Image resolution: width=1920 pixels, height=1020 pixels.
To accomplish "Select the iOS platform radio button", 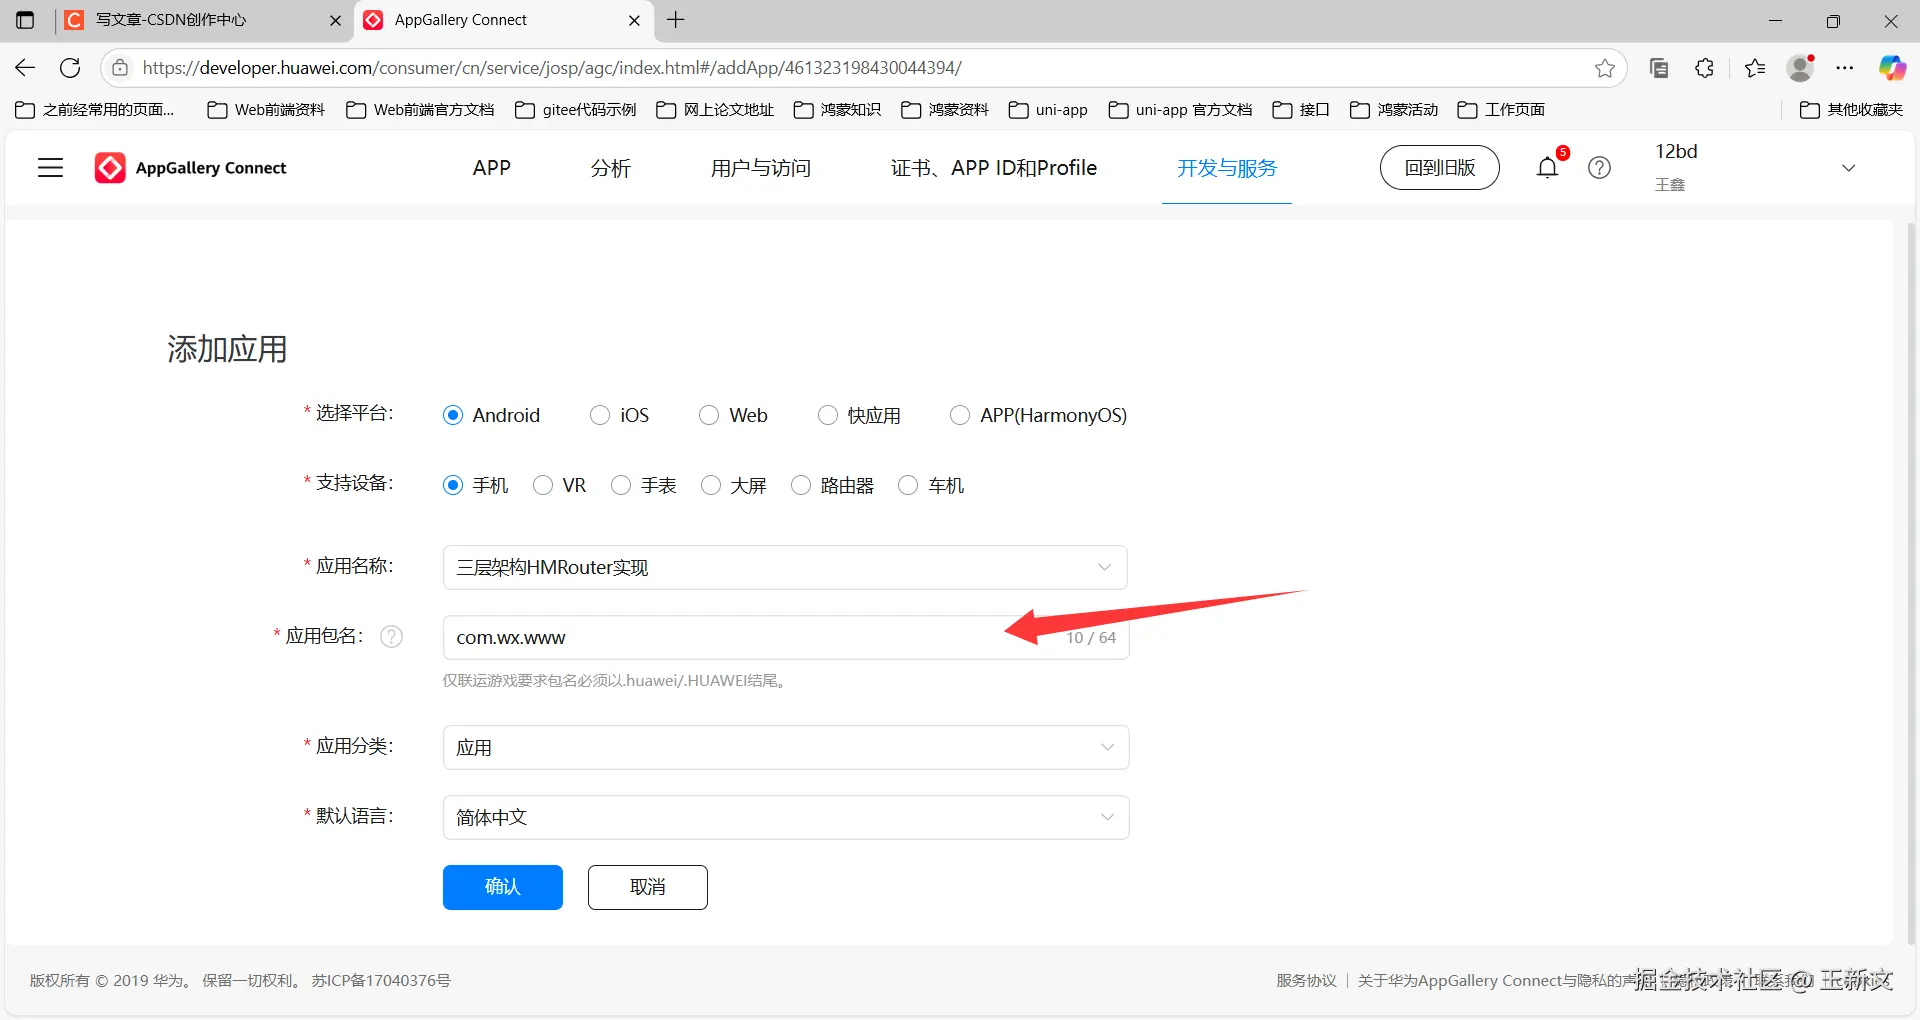I will pyautogui.click(x=600, y=415).
